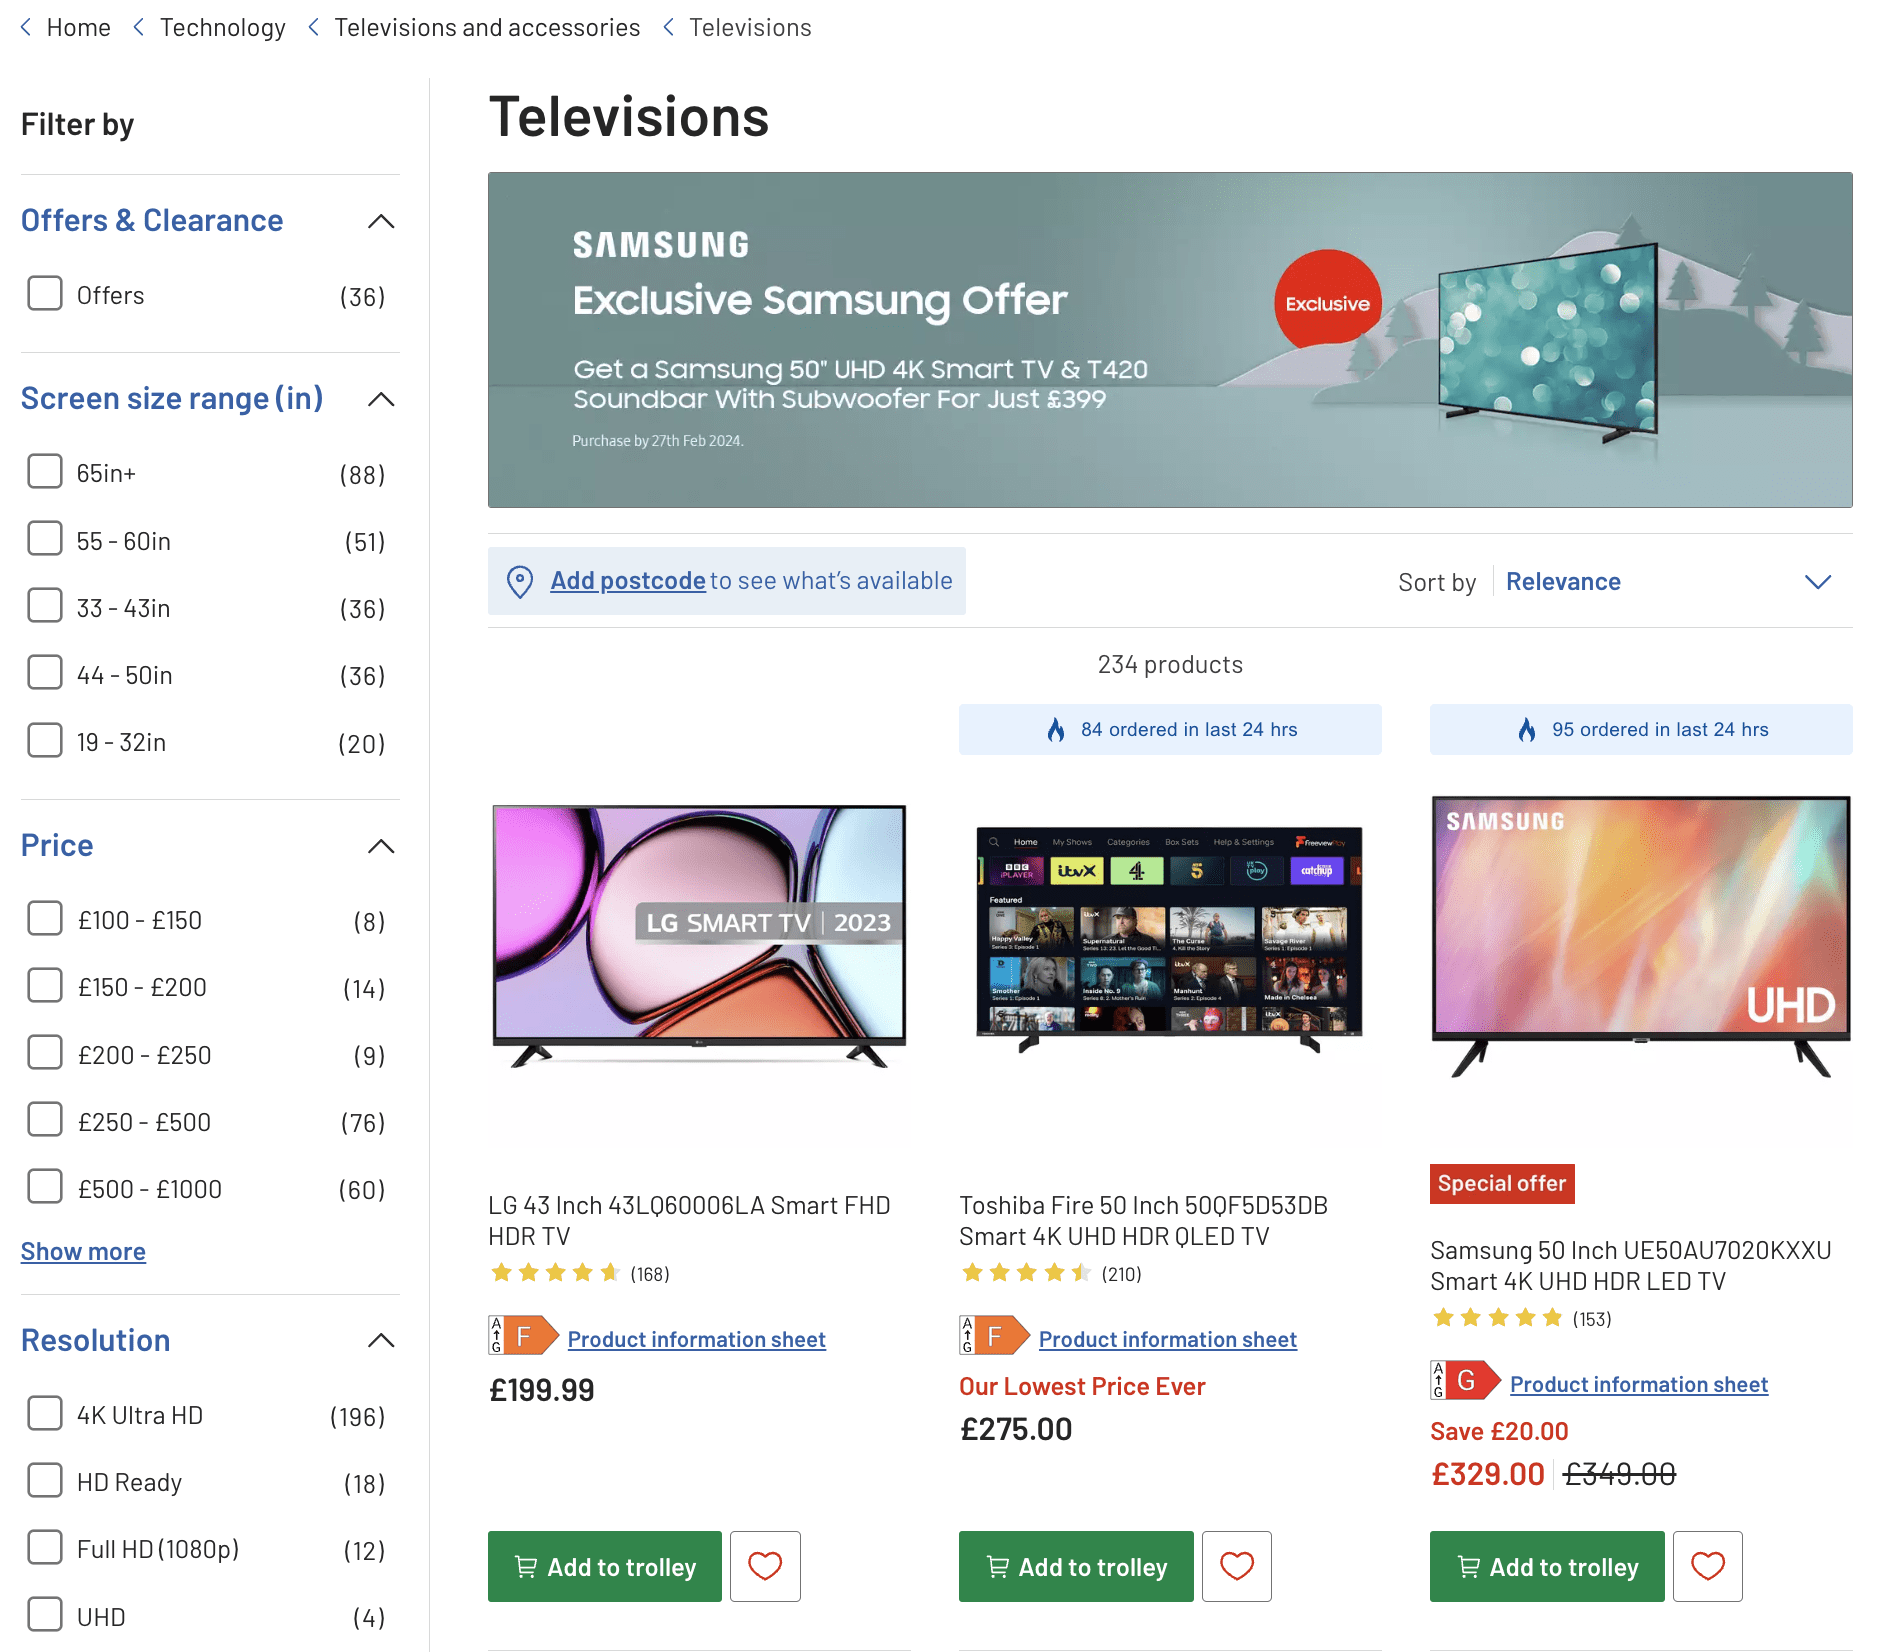Enable the 19 - 32in size filter
Image resolution: width=1880 pixels, height=1652 pixels.
[45, 741]
